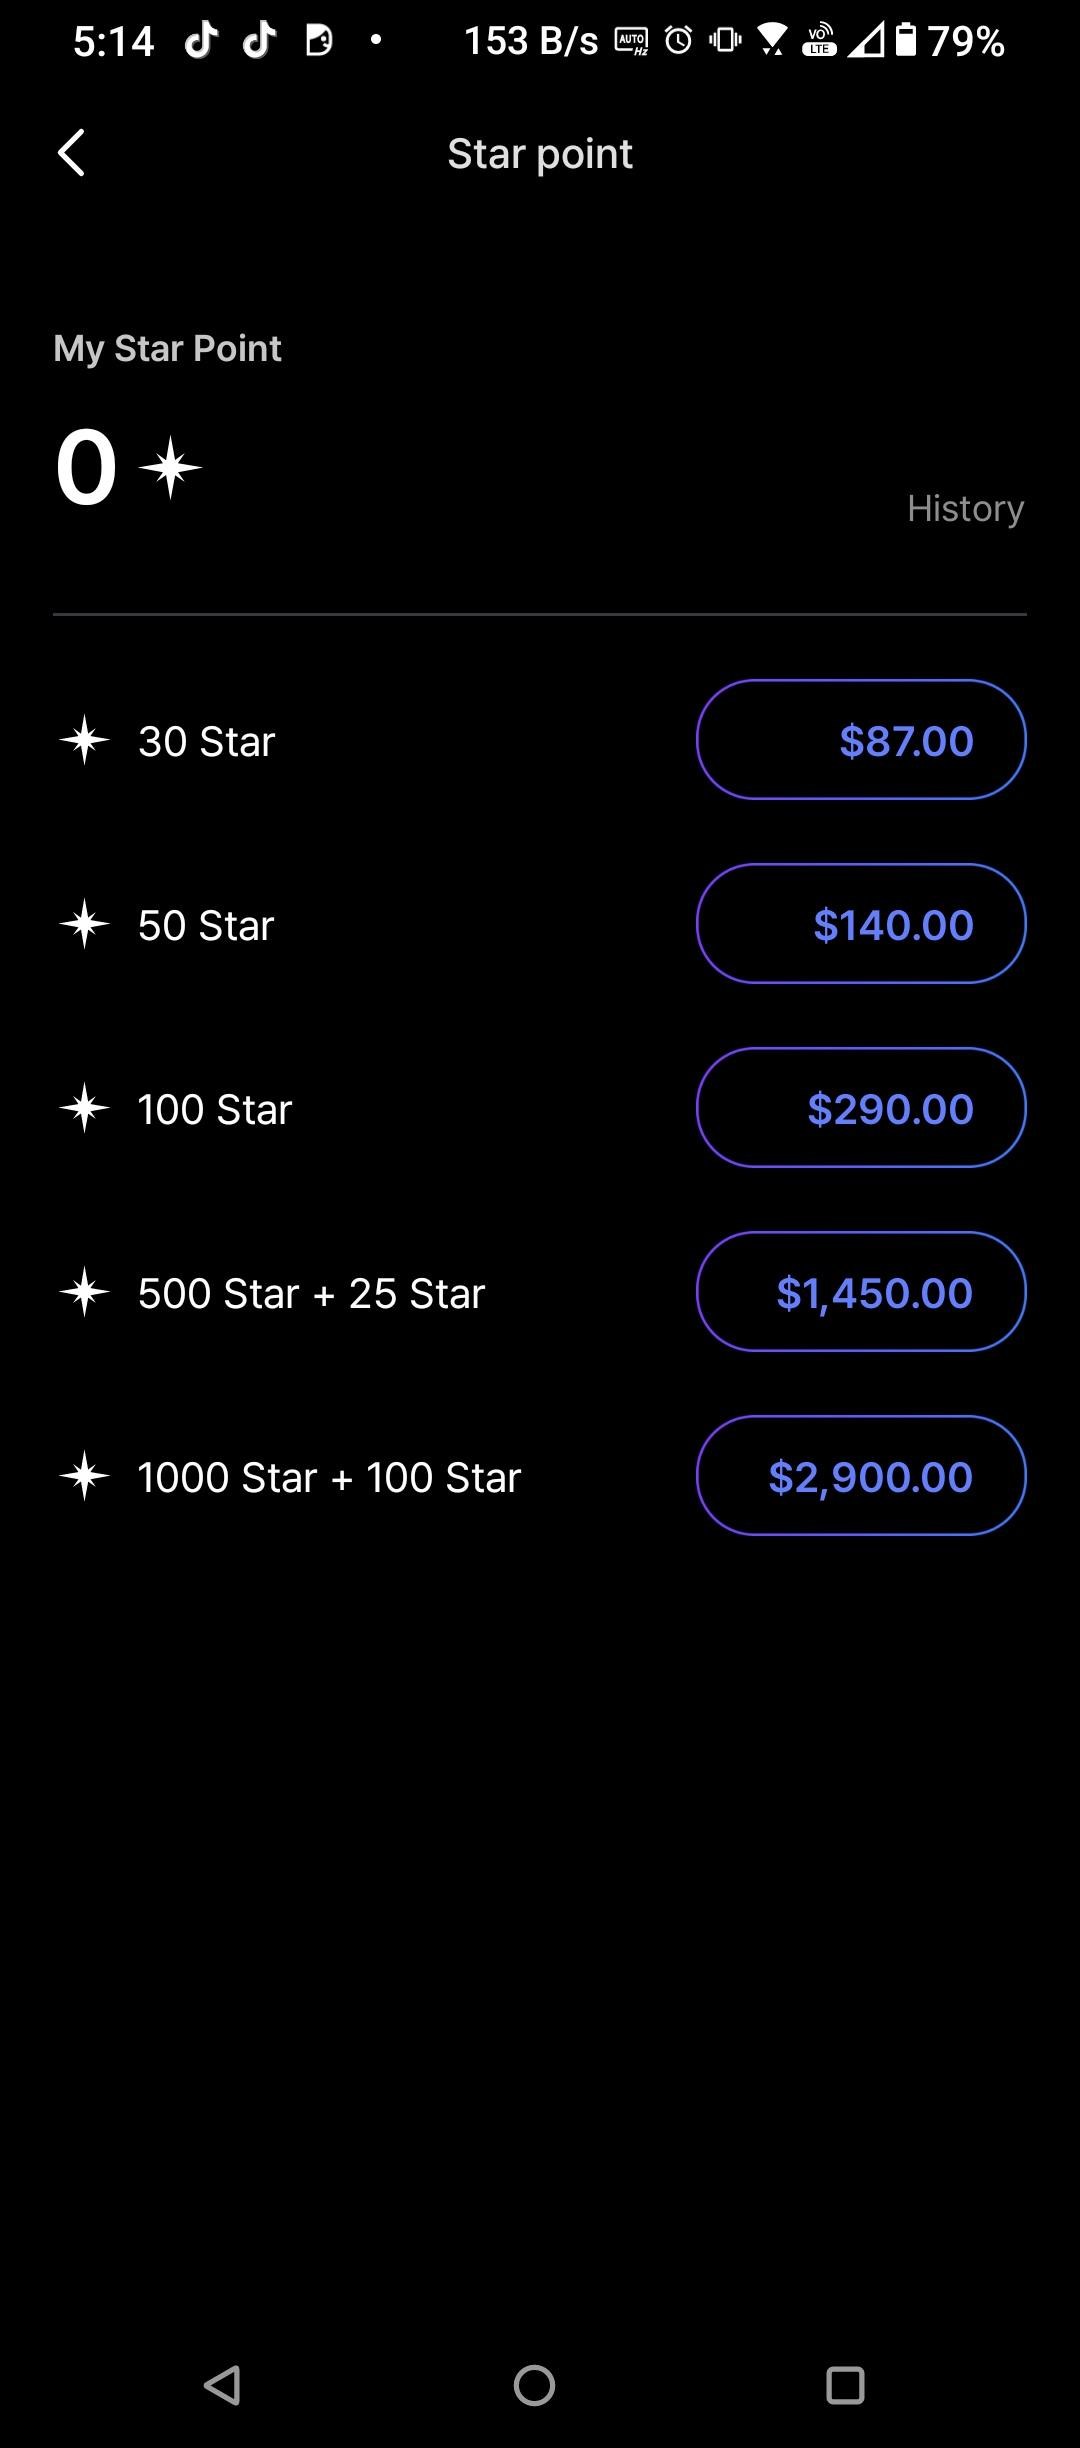Viewport: 1080px width, 2448px height.
Task: Buy 30 Star for $87.00
Action: point(860,740)
